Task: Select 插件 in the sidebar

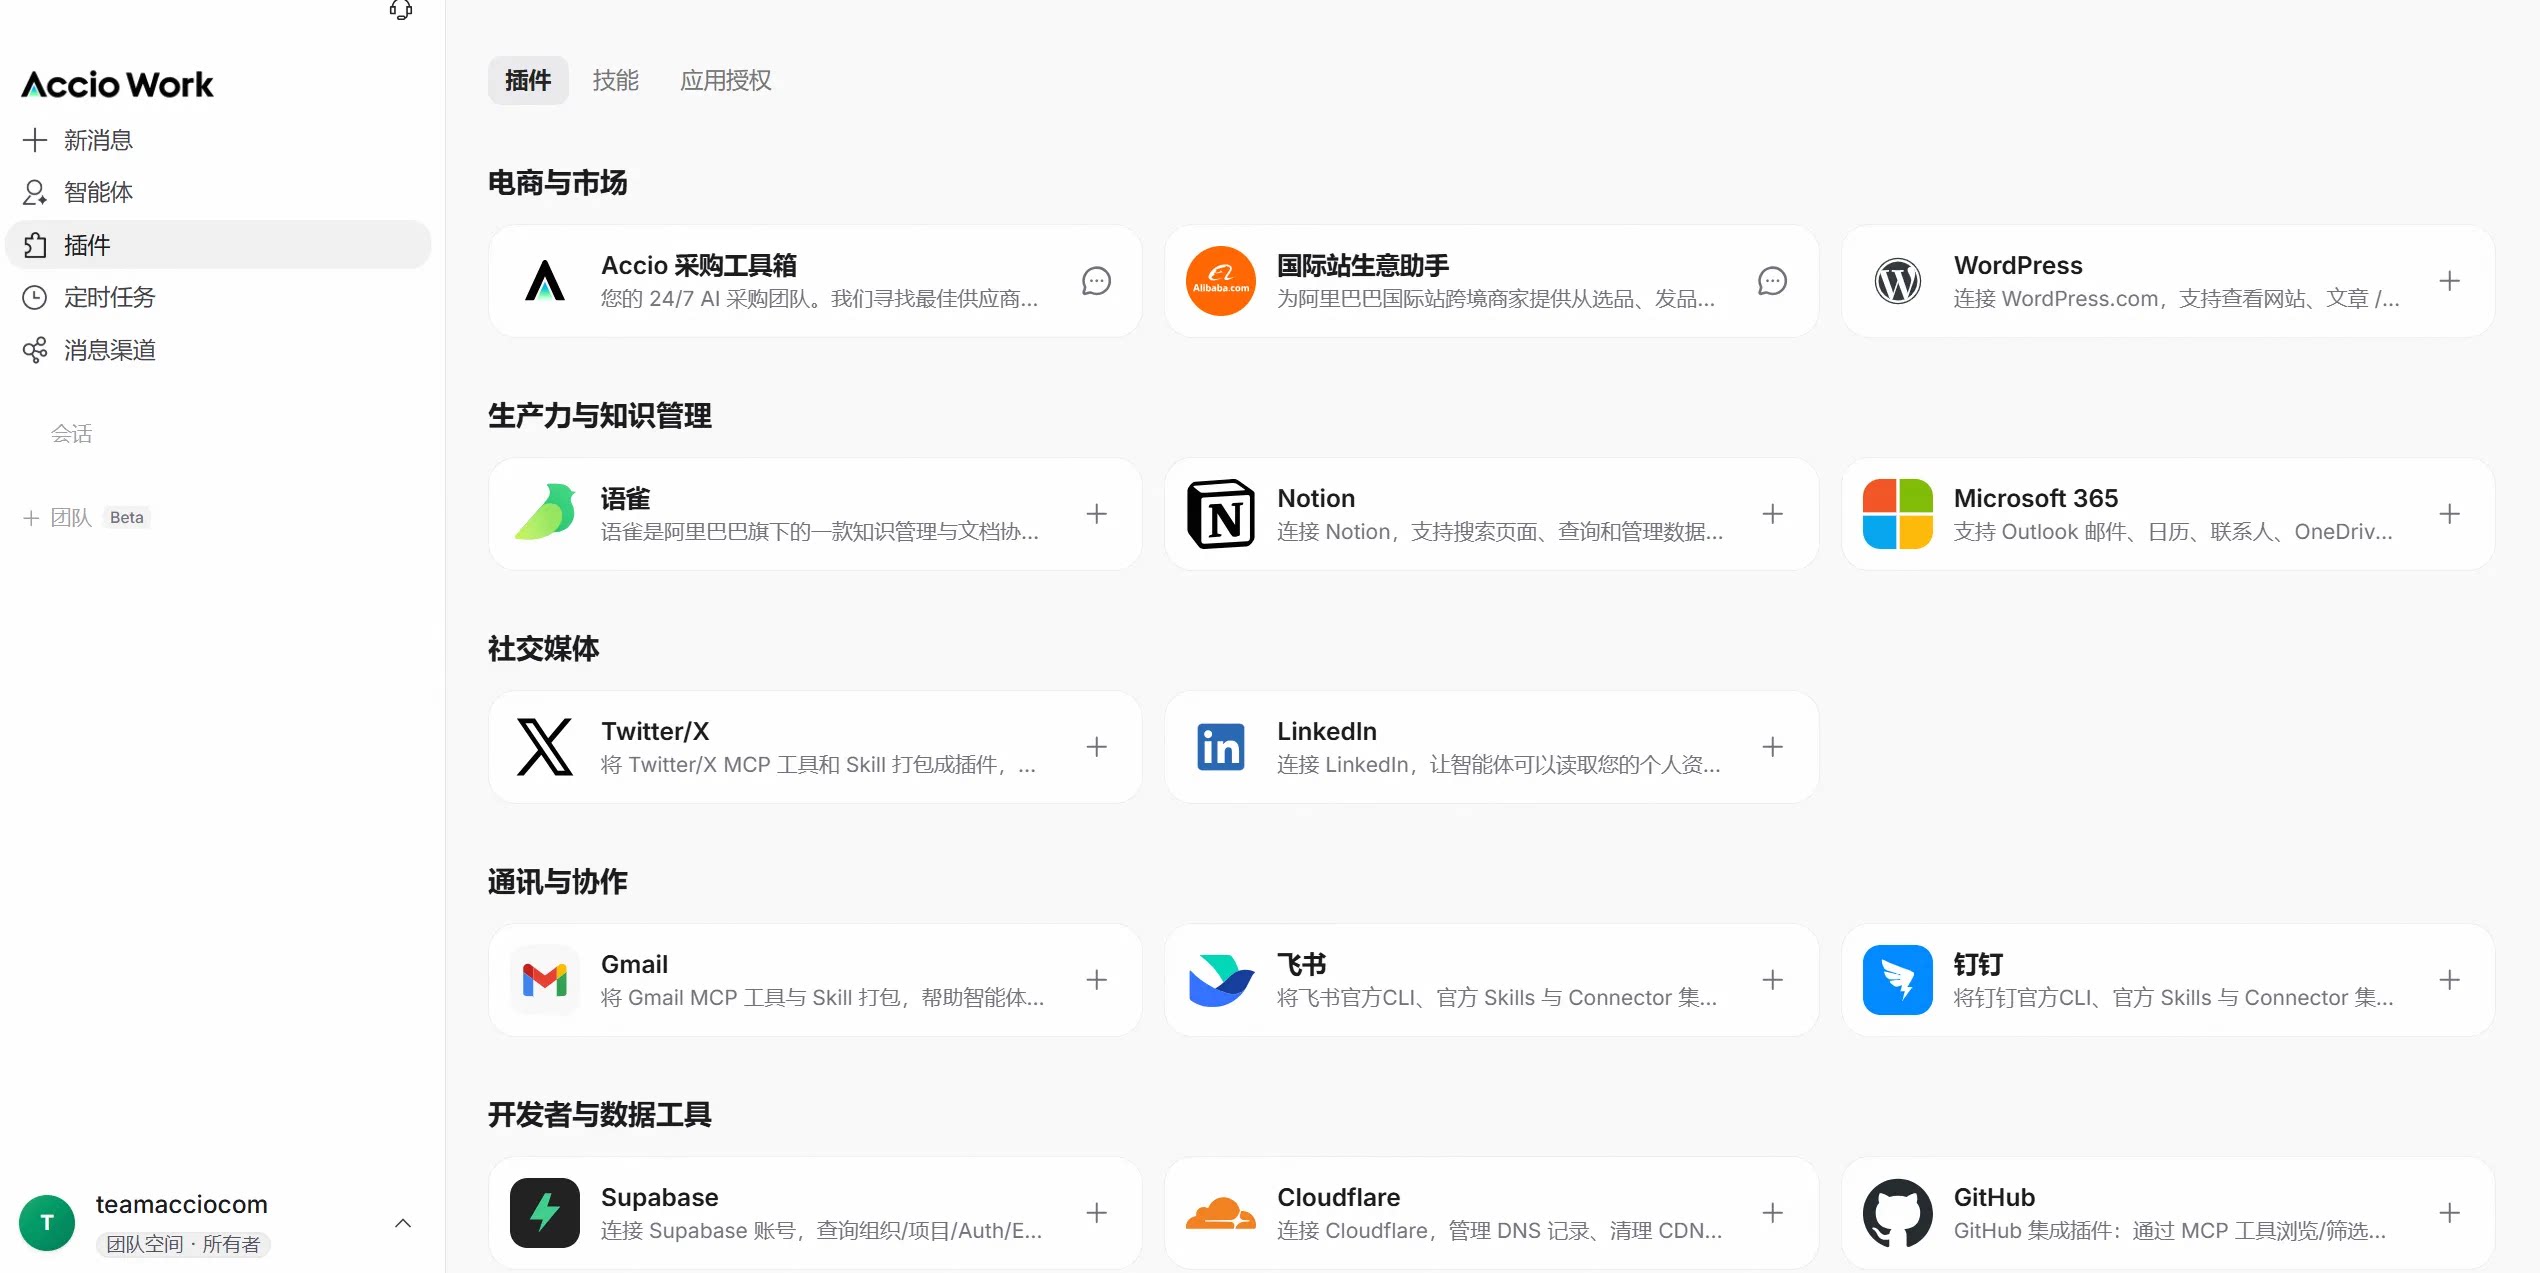Action: [x=218, y=245]
